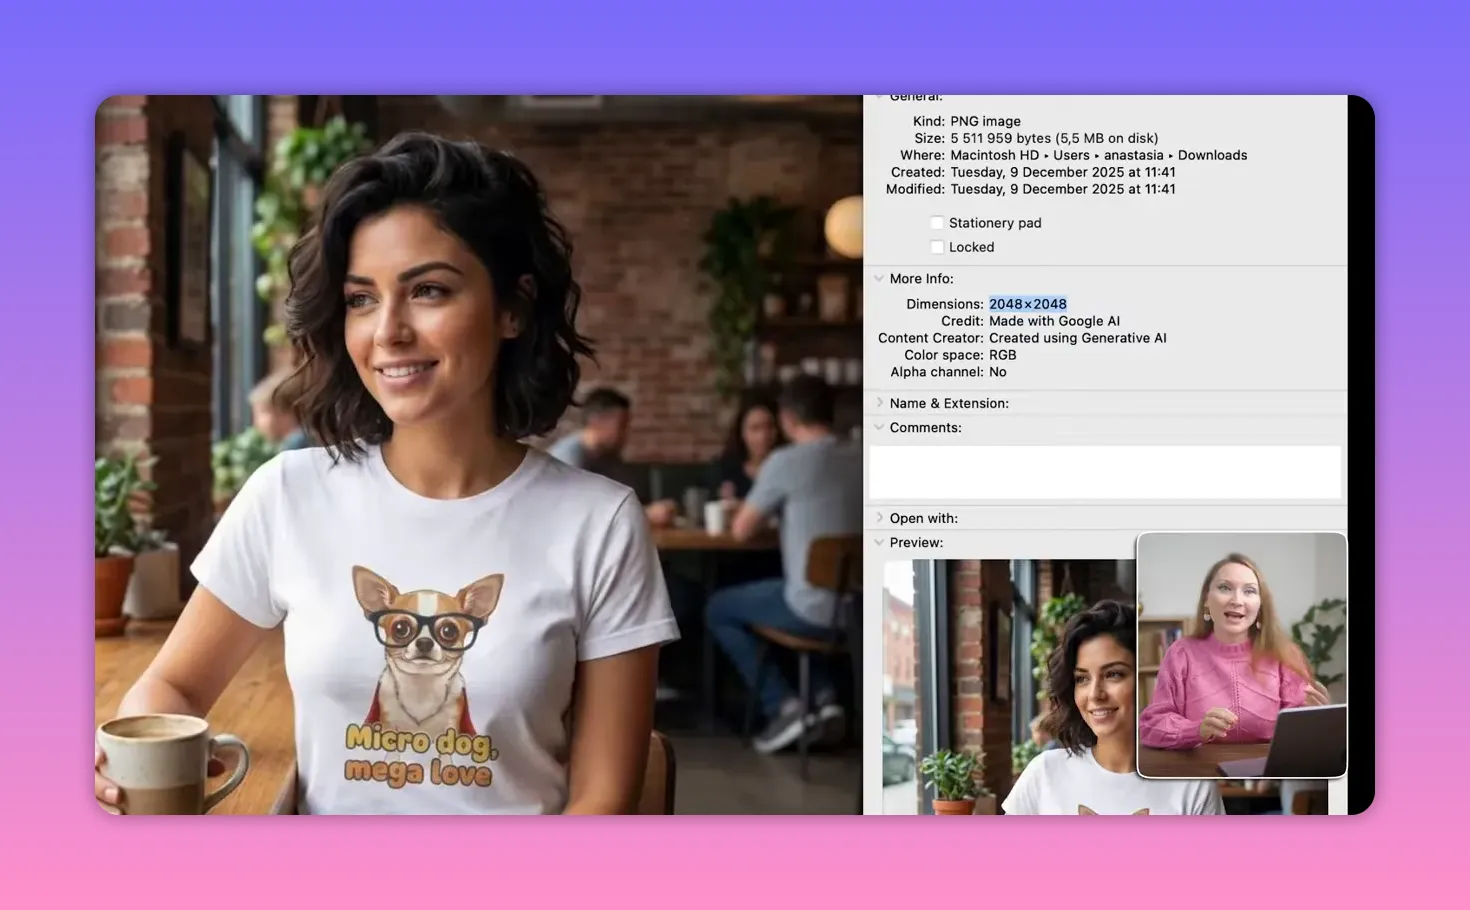Collapse the More Info section

879,278
